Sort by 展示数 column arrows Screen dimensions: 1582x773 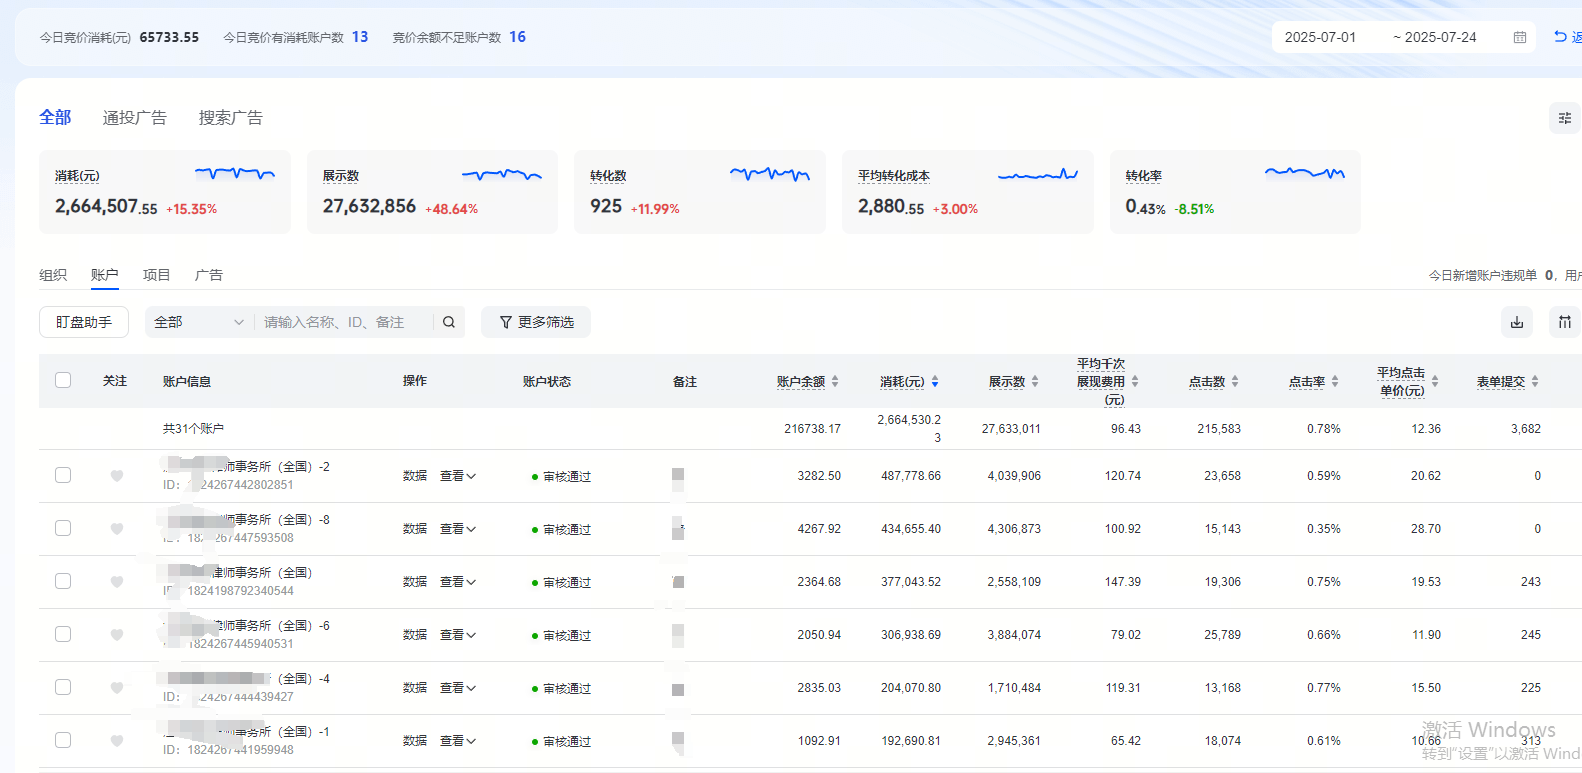click(x=1035, y=381)
